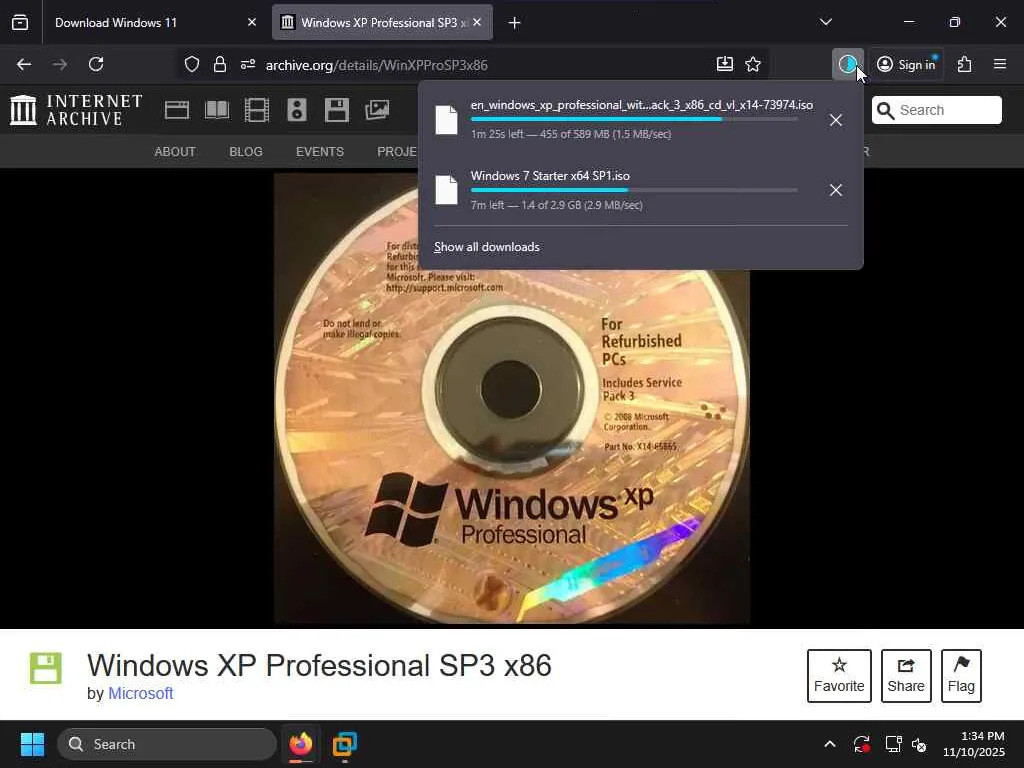Click the Windows XP ISO download progress bar

tap(633, 120)
